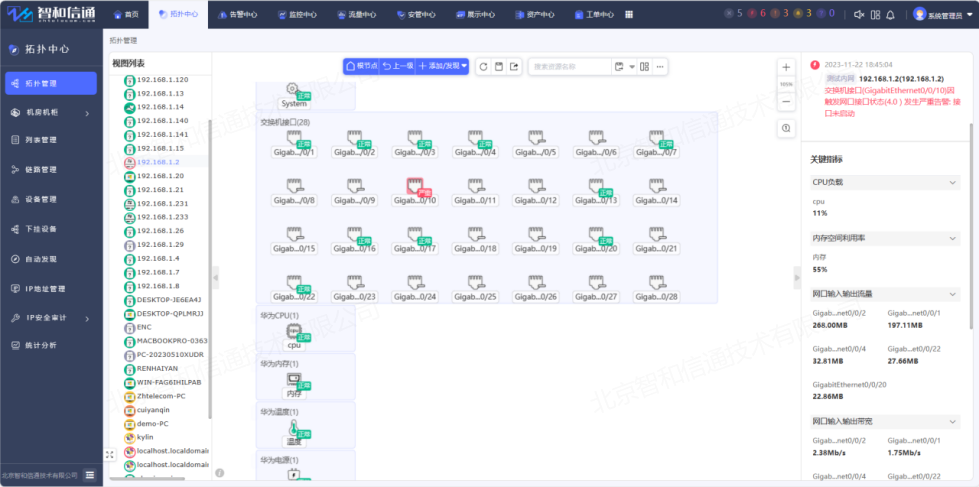979x487 pixels.
Task: Click the app grid icon after 工单中心
Action: coord(627,14)
